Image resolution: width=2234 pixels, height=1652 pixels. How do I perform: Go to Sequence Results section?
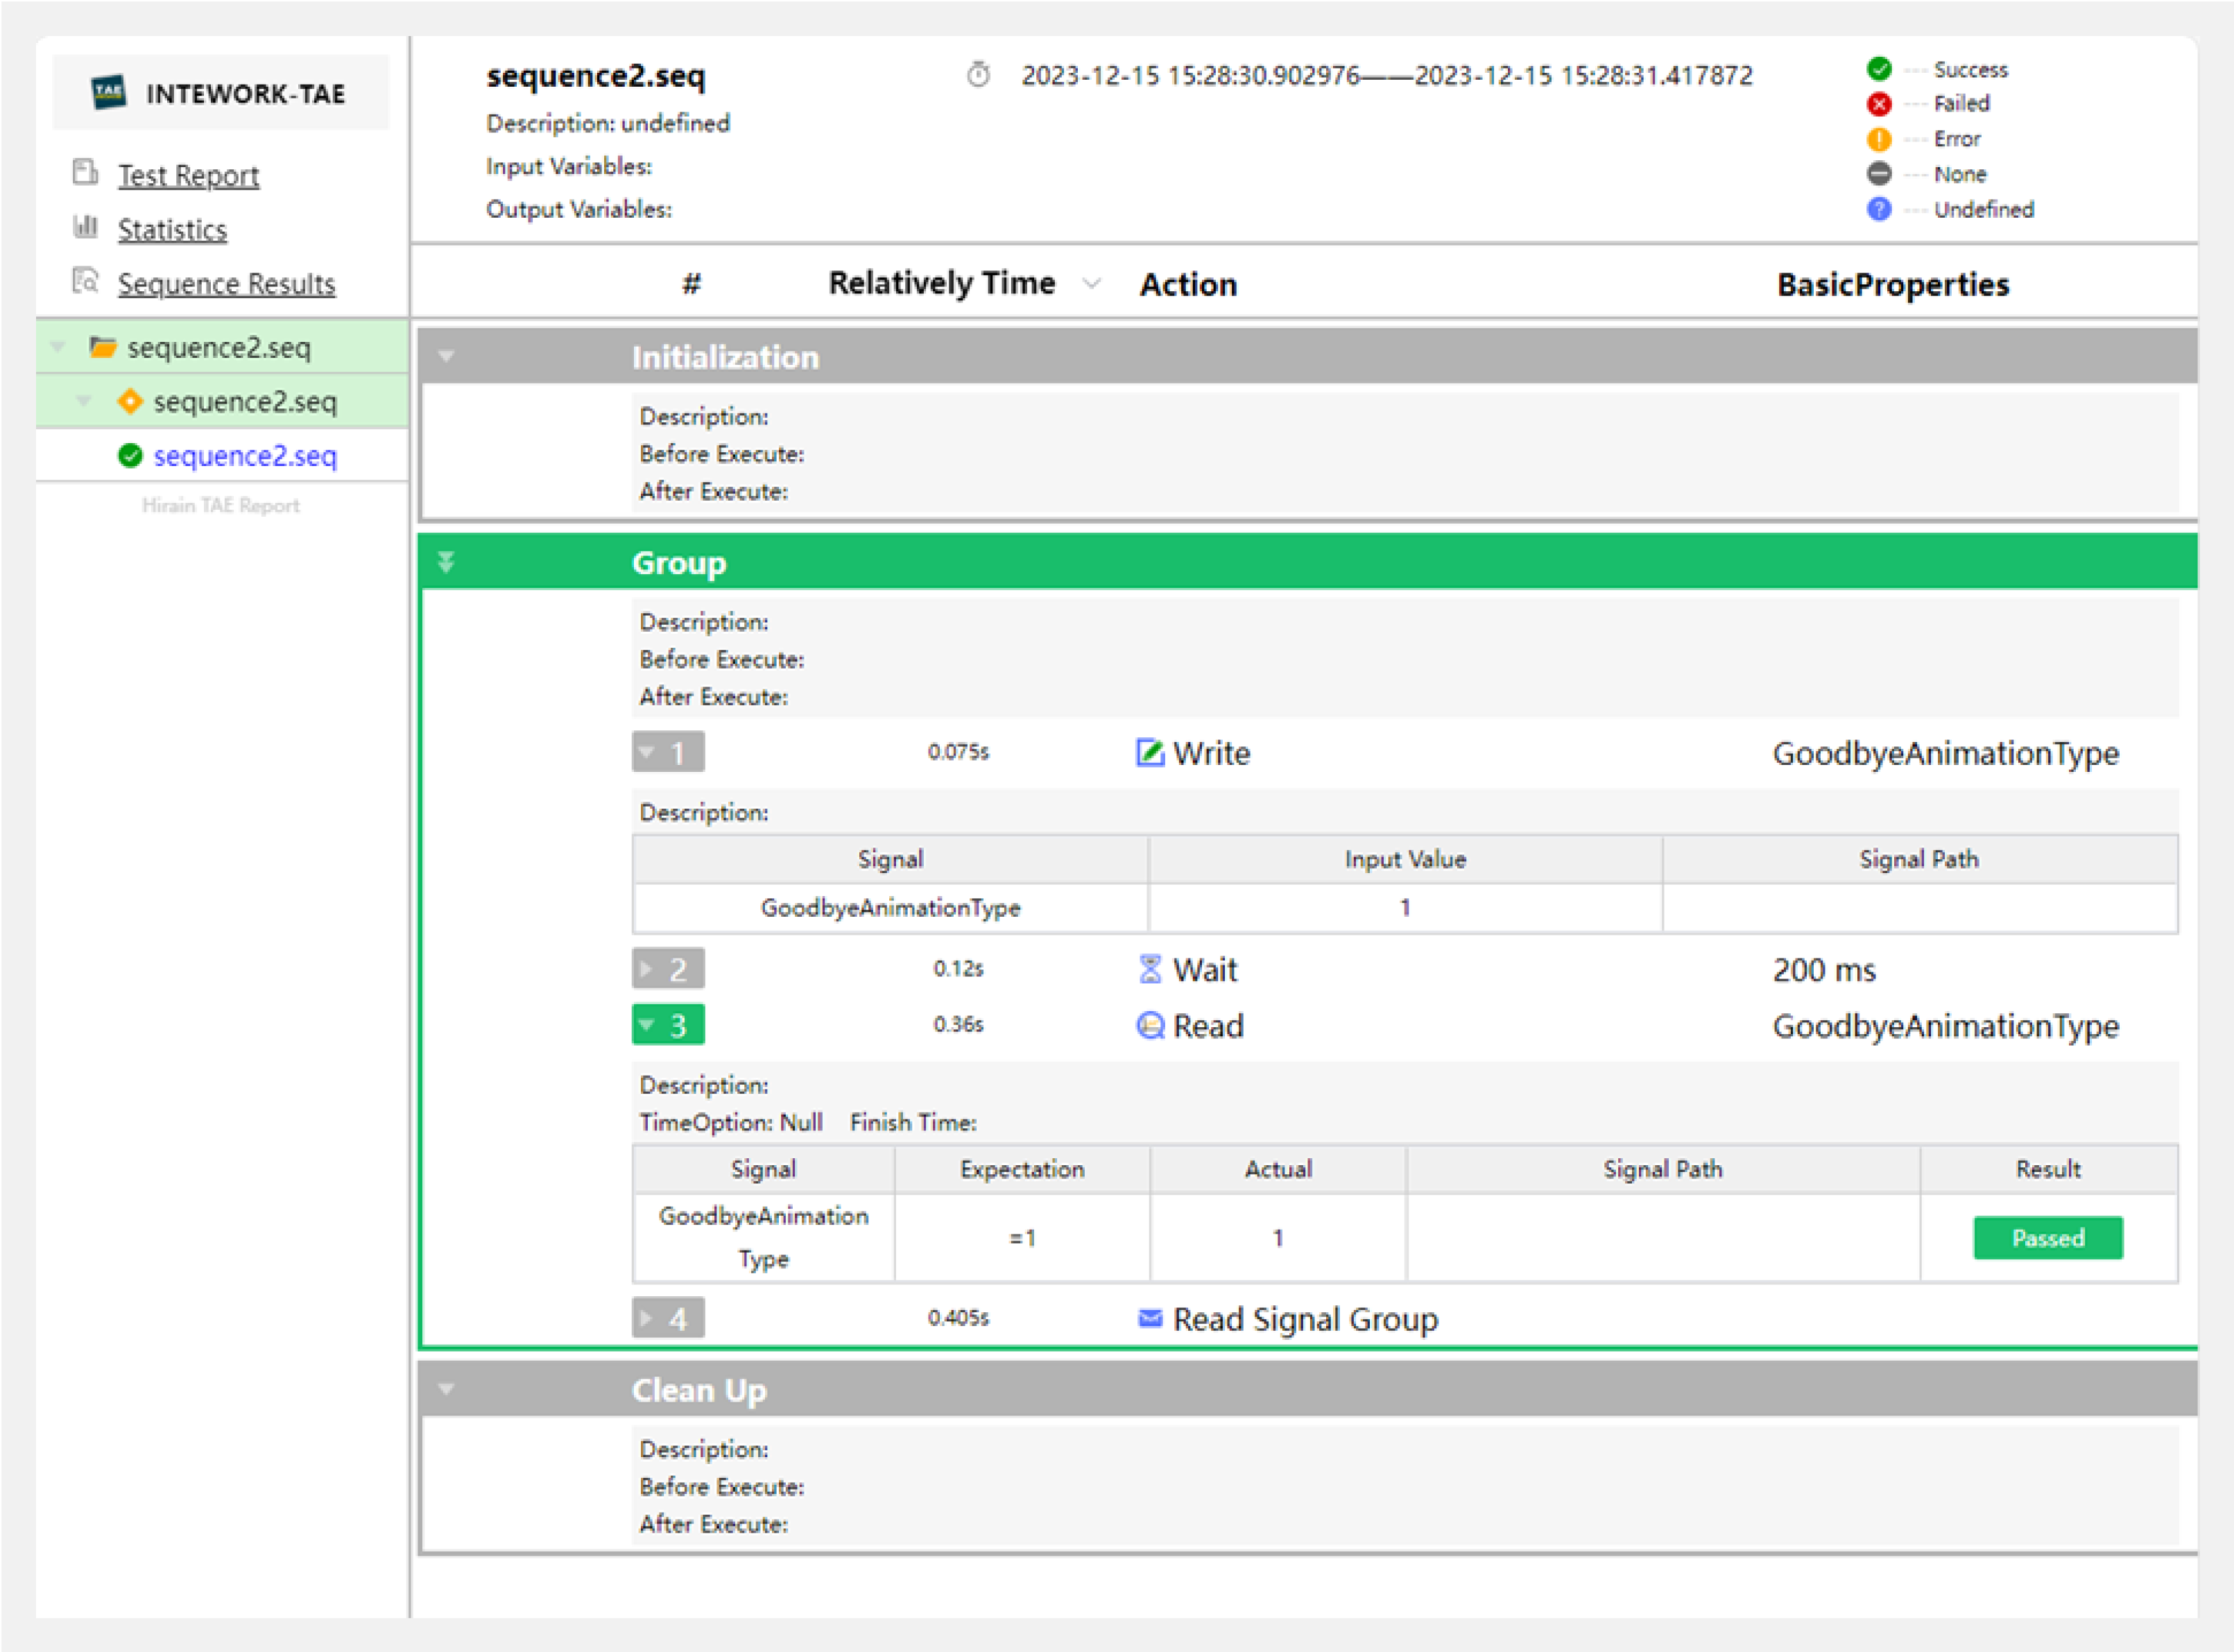pos(226,284)
